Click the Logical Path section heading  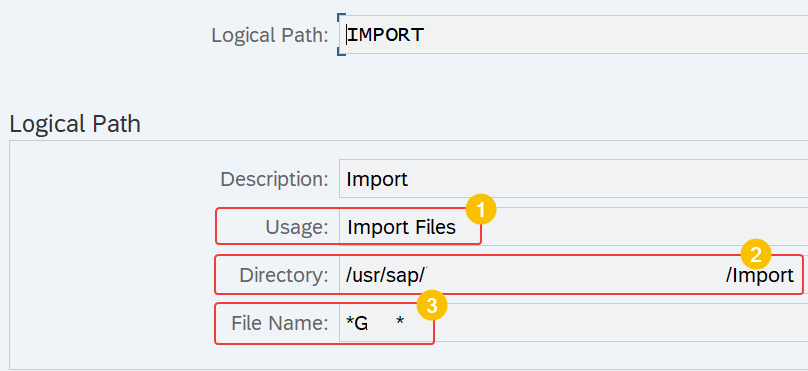[x=75, y=124]
